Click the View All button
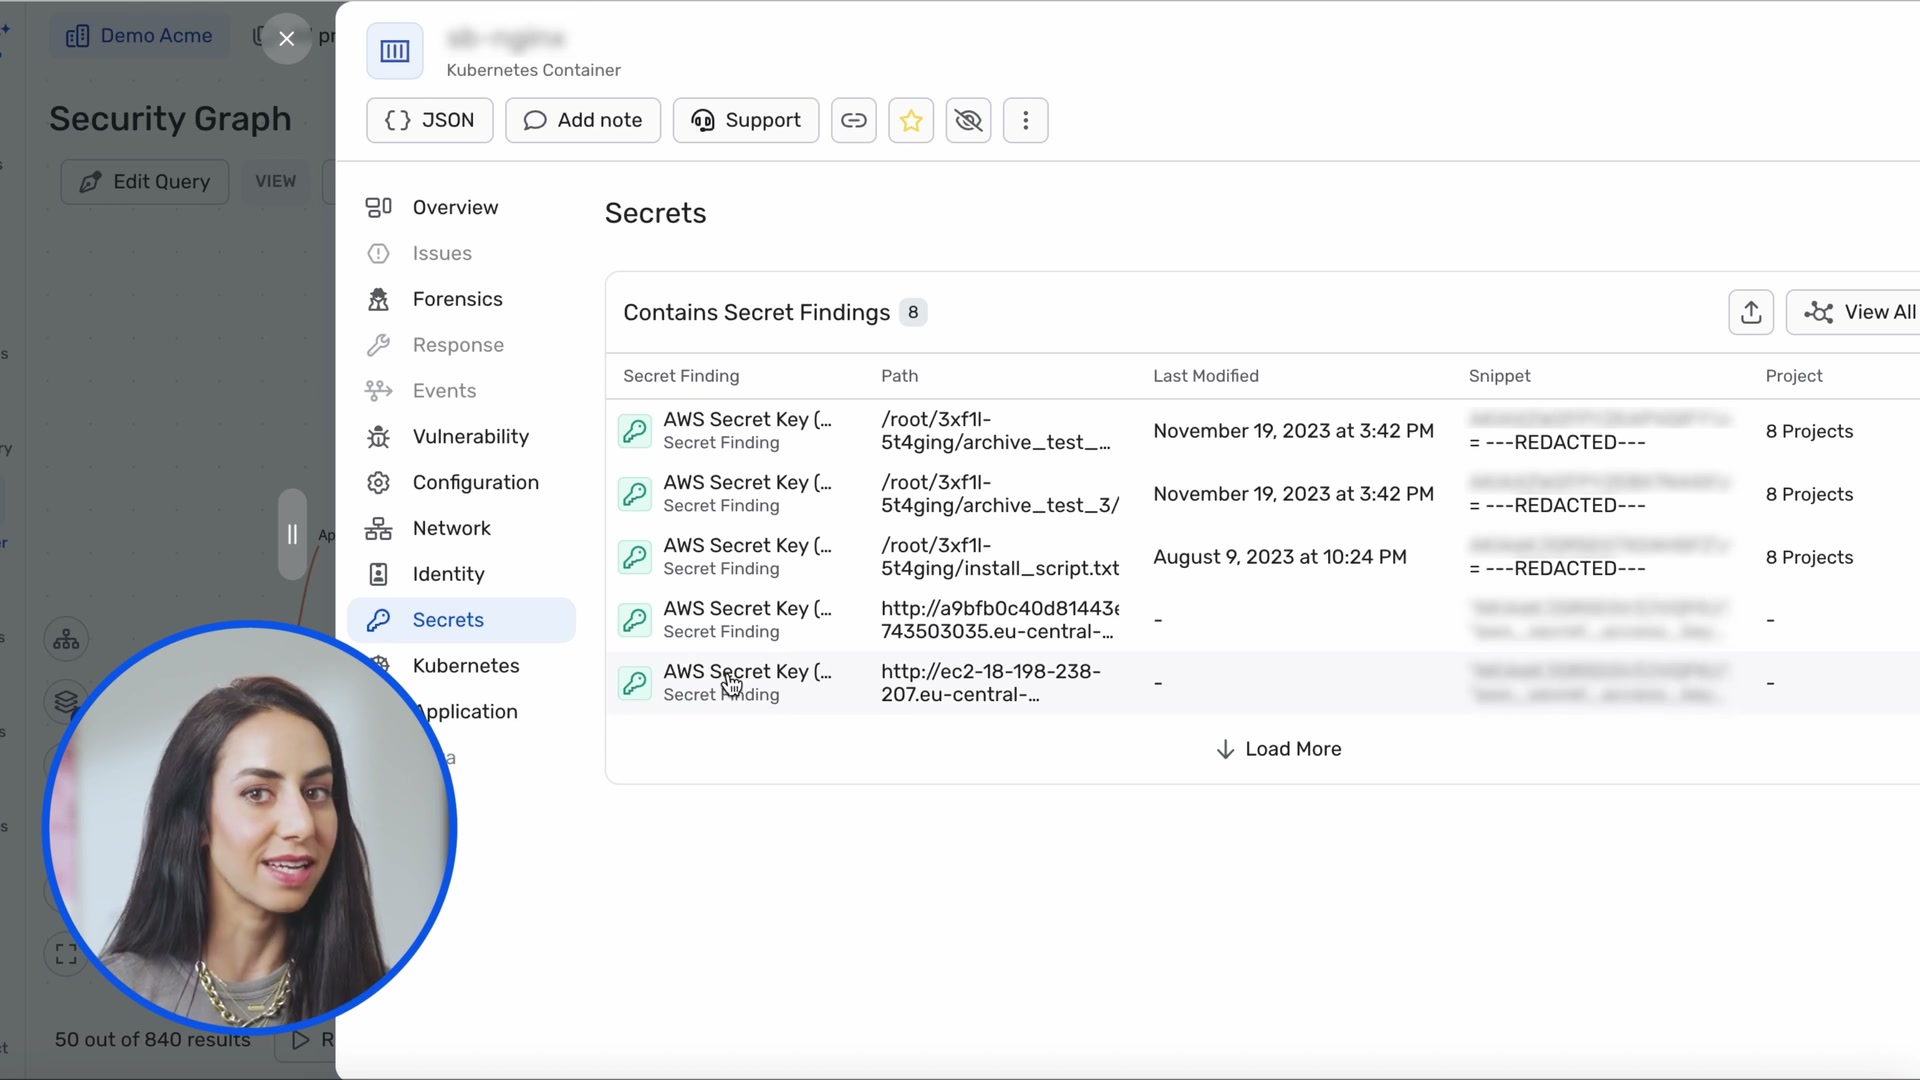Screen dimensions: 1920x1080 pyautogui.click(x=1858, y=312)
